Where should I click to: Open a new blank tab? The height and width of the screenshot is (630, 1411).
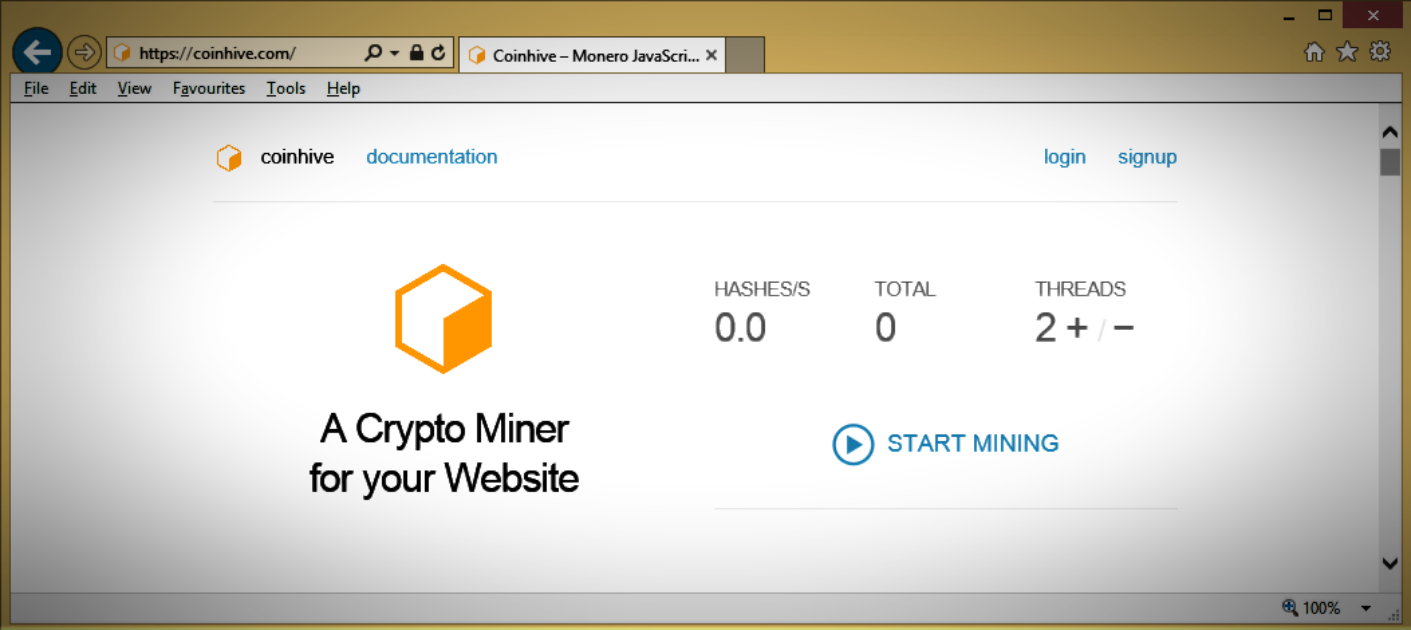click(745, 56)
